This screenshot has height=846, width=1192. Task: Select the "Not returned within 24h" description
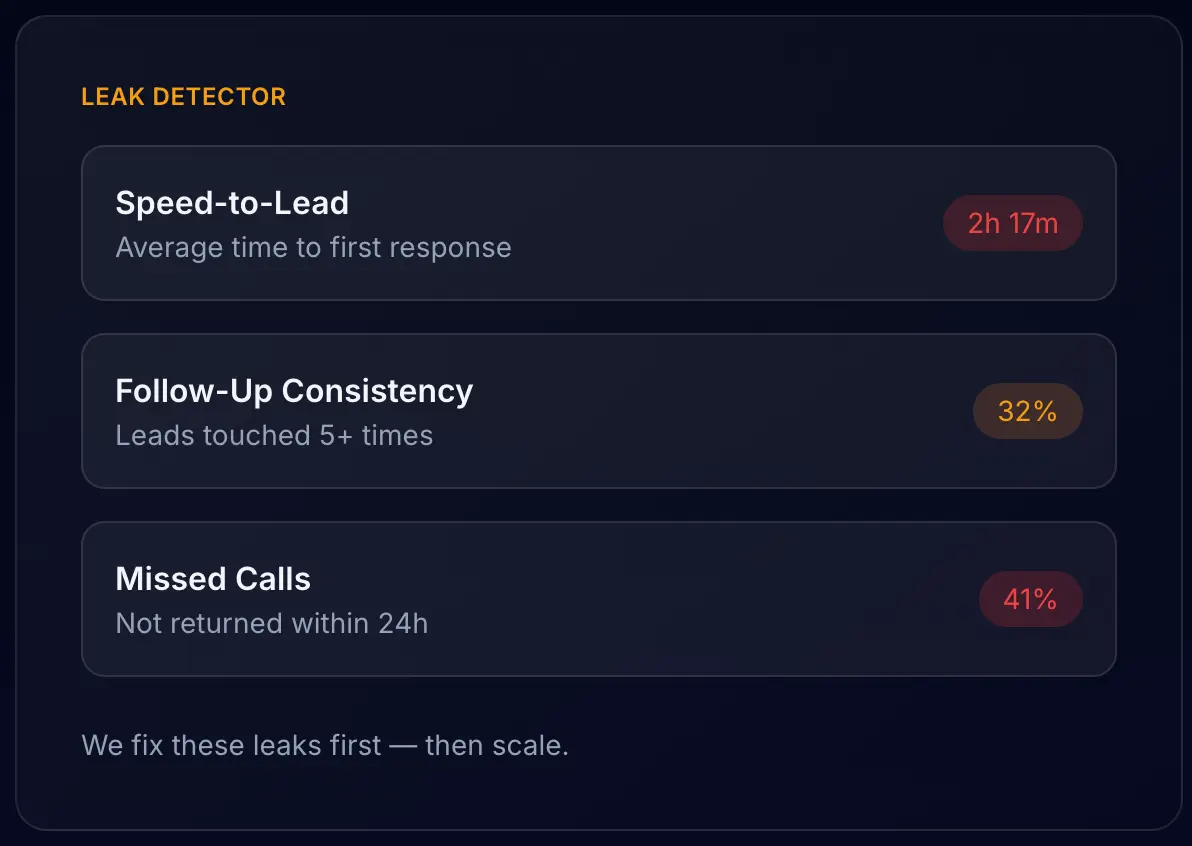(271, 624)
